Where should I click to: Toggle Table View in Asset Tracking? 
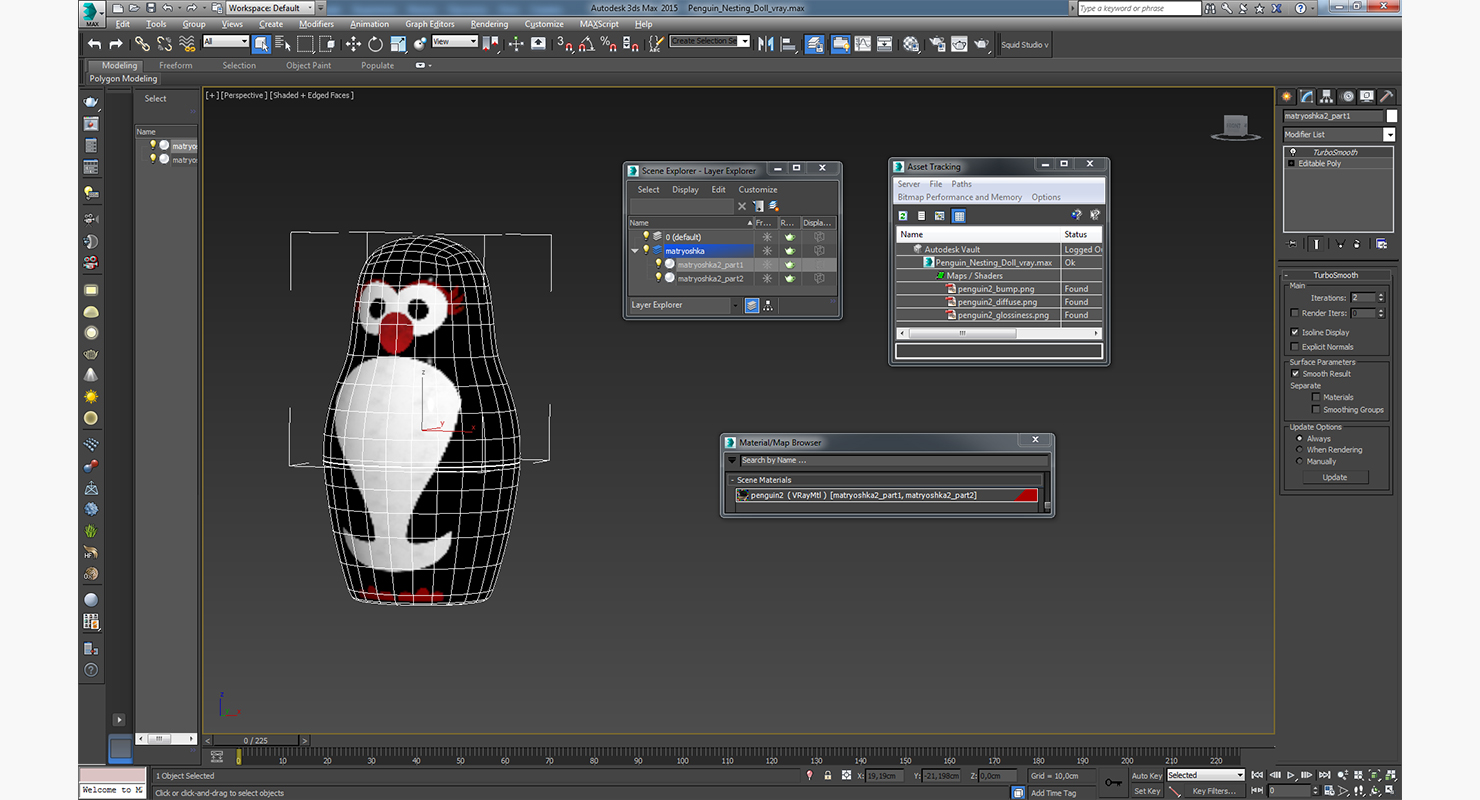point(959,215)
